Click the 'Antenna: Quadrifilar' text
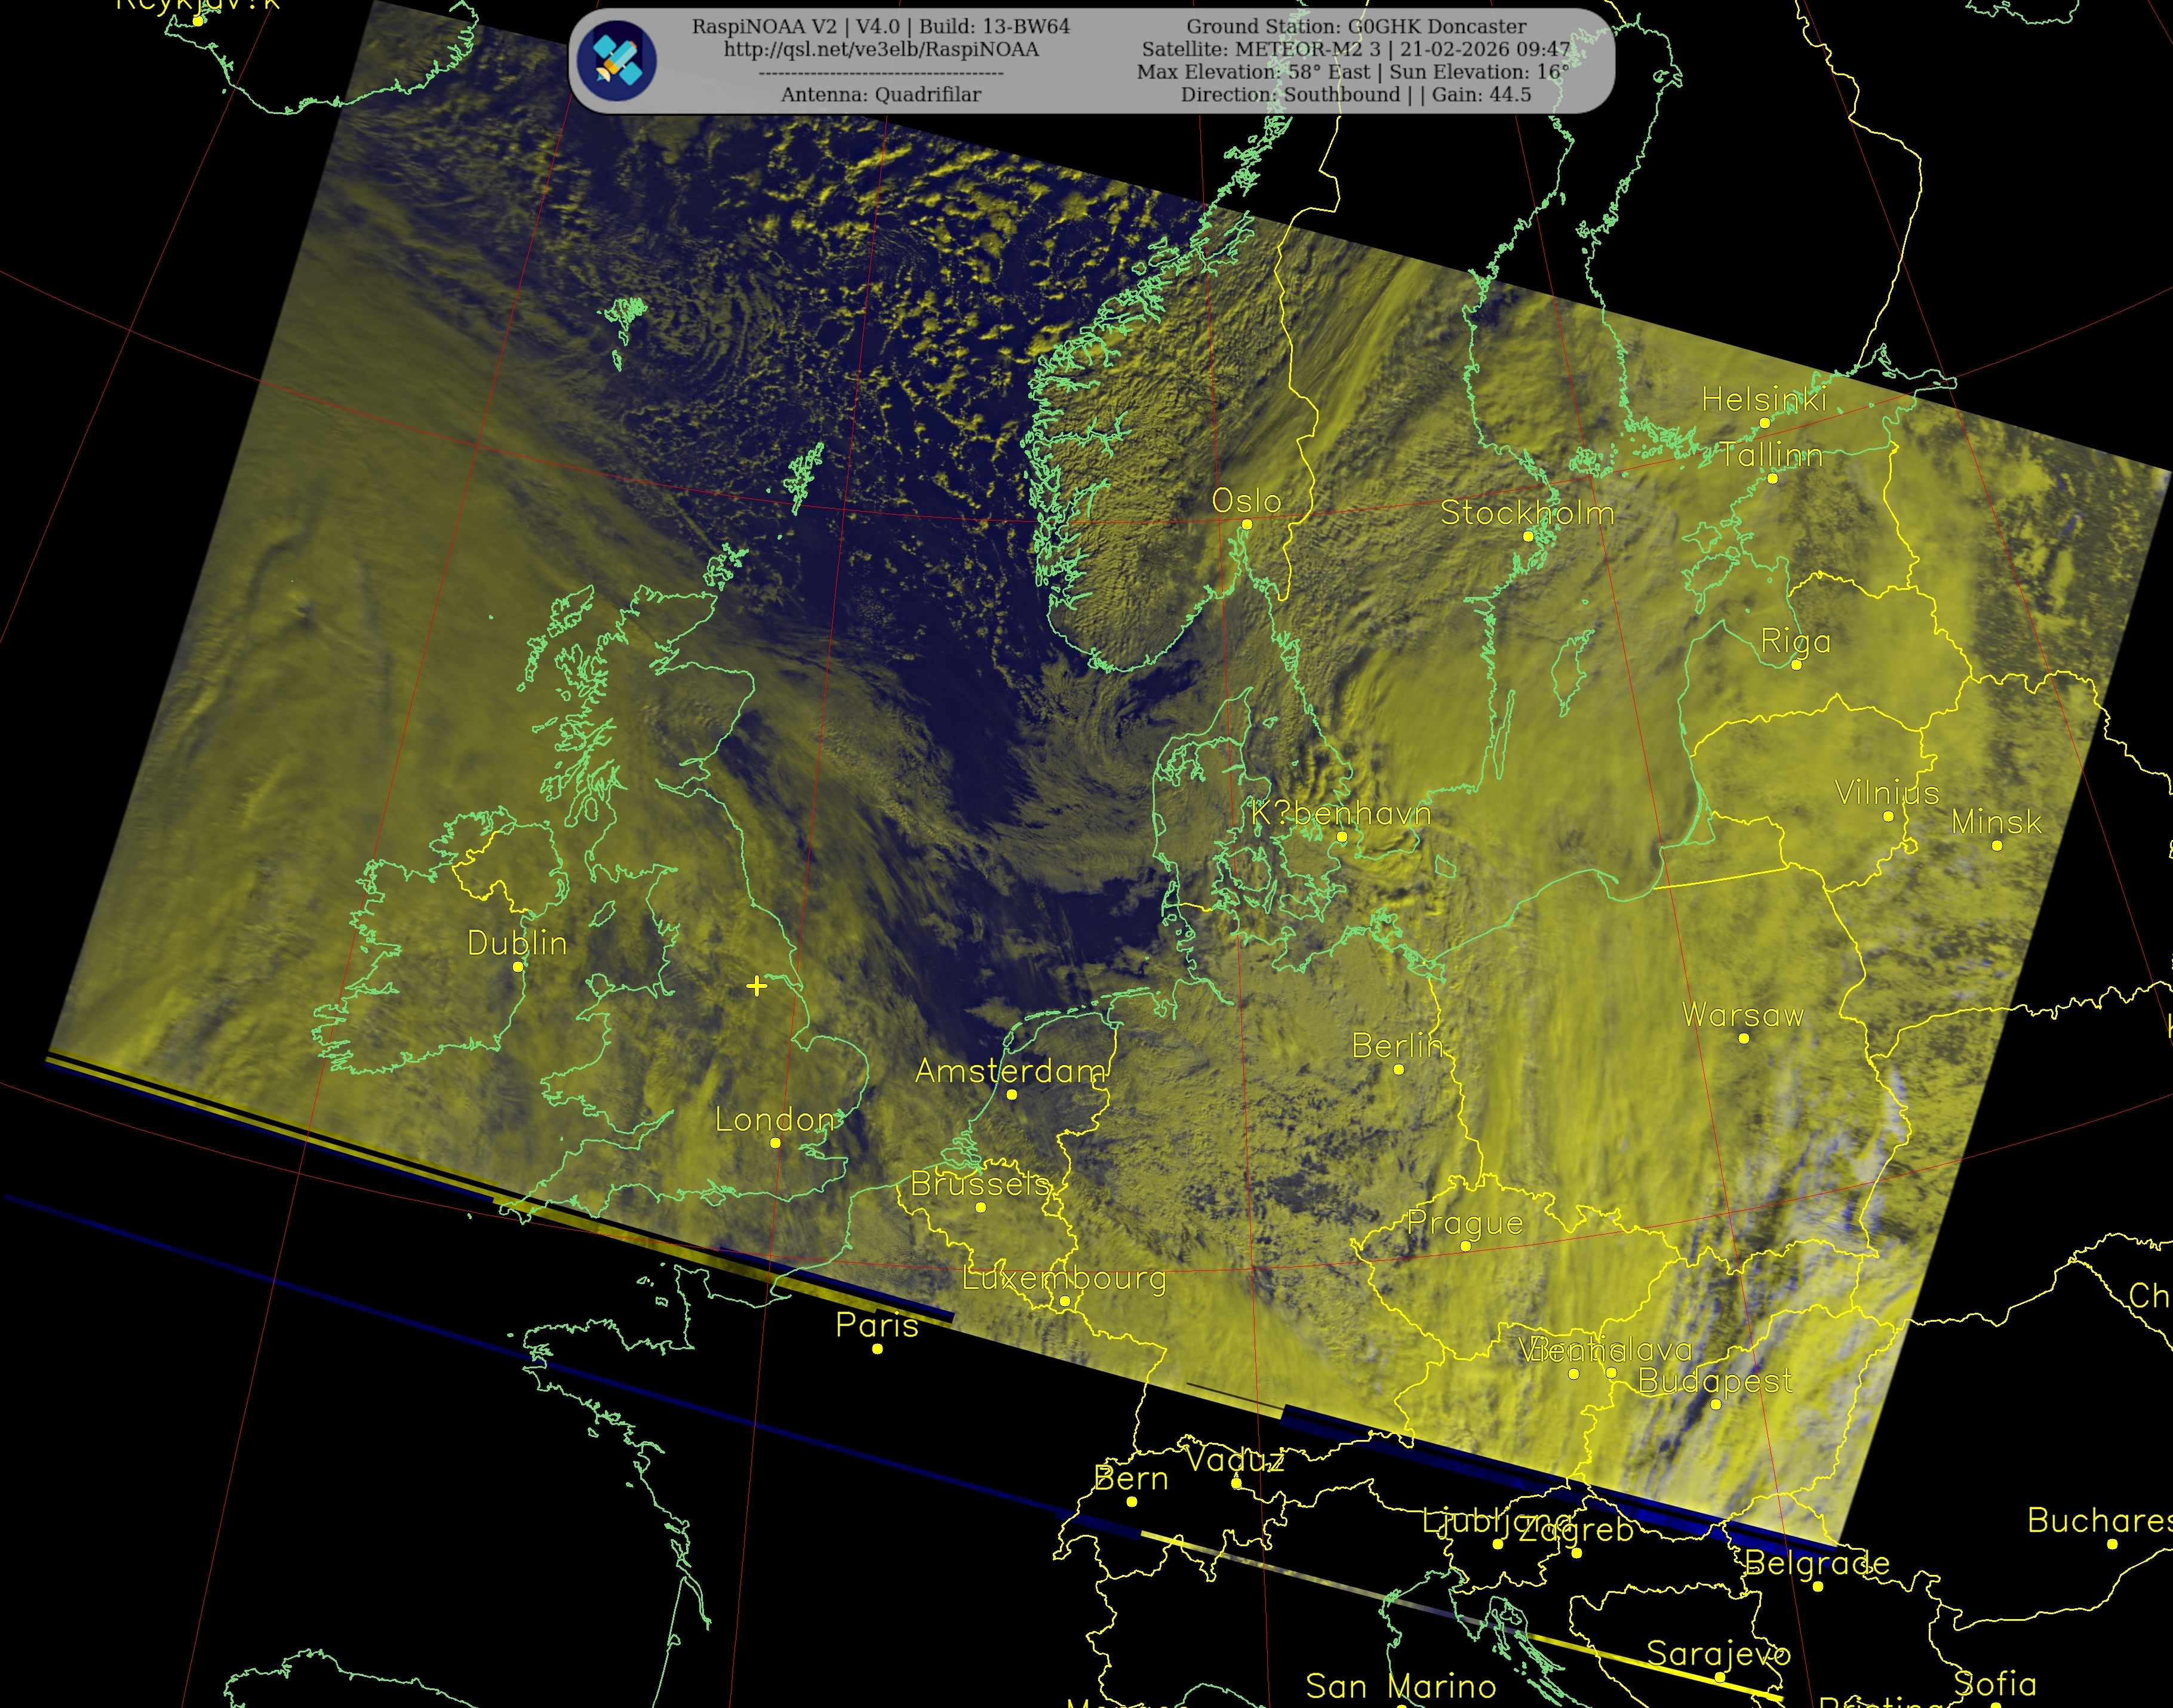The width and height of the screenshot is (2173, 1708). coord(881,94)
